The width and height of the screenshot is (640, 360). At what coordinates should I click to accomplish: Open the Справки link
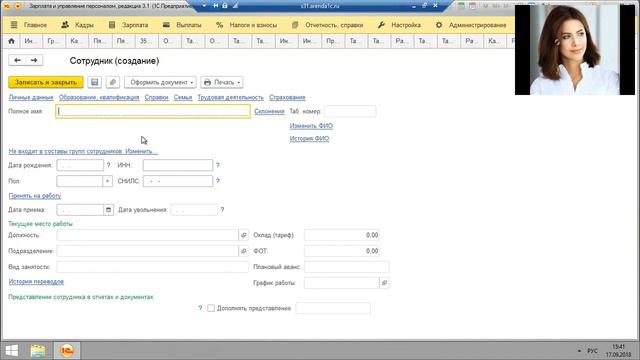tap(156, 98)
